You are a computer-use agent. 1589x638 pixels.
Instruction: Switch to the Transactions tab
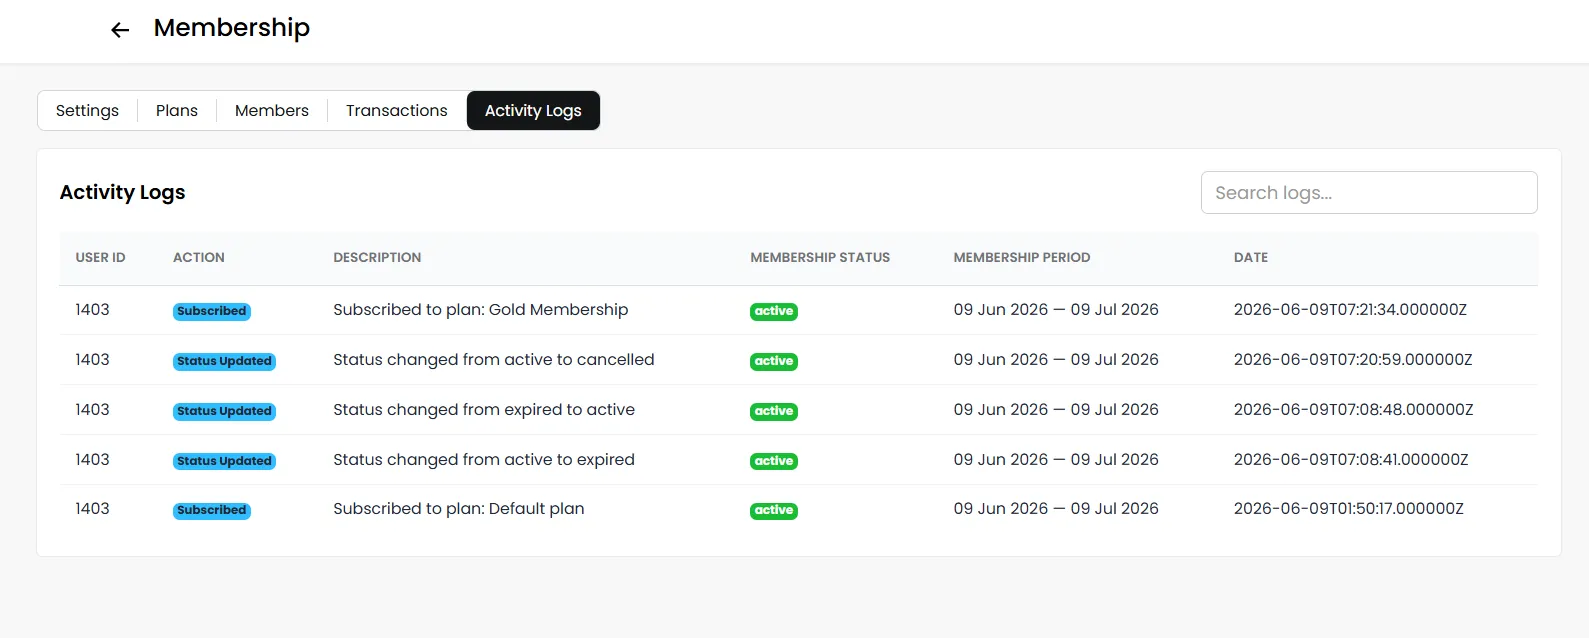(397, 111)
